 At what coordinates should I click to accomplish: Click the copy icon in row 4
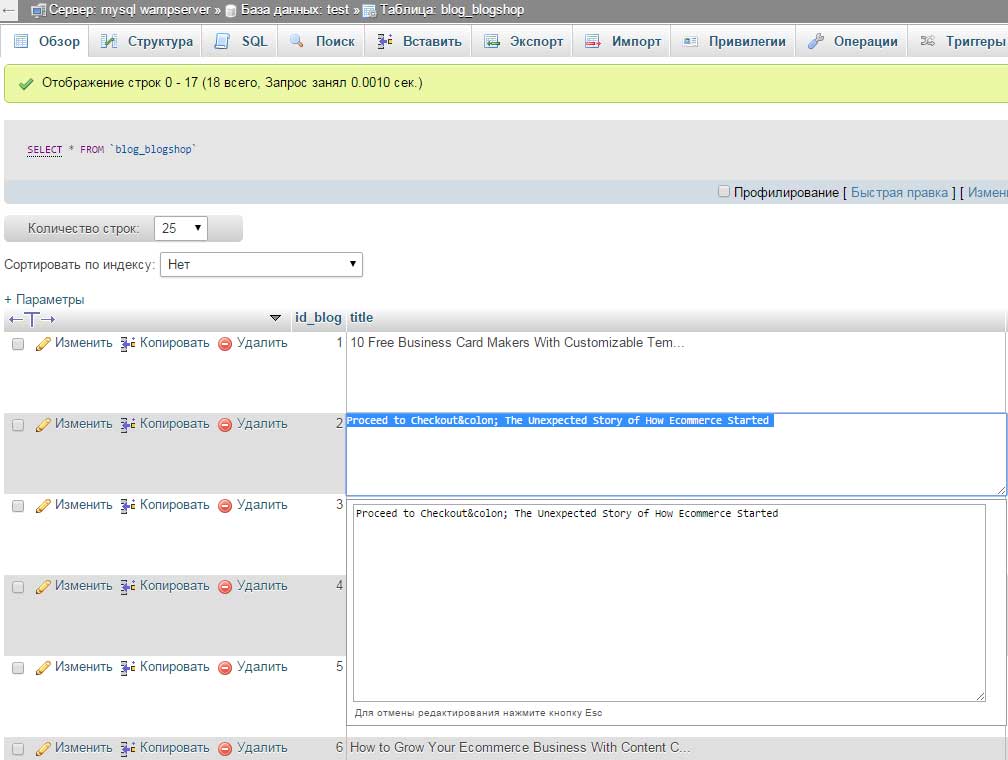128,587
